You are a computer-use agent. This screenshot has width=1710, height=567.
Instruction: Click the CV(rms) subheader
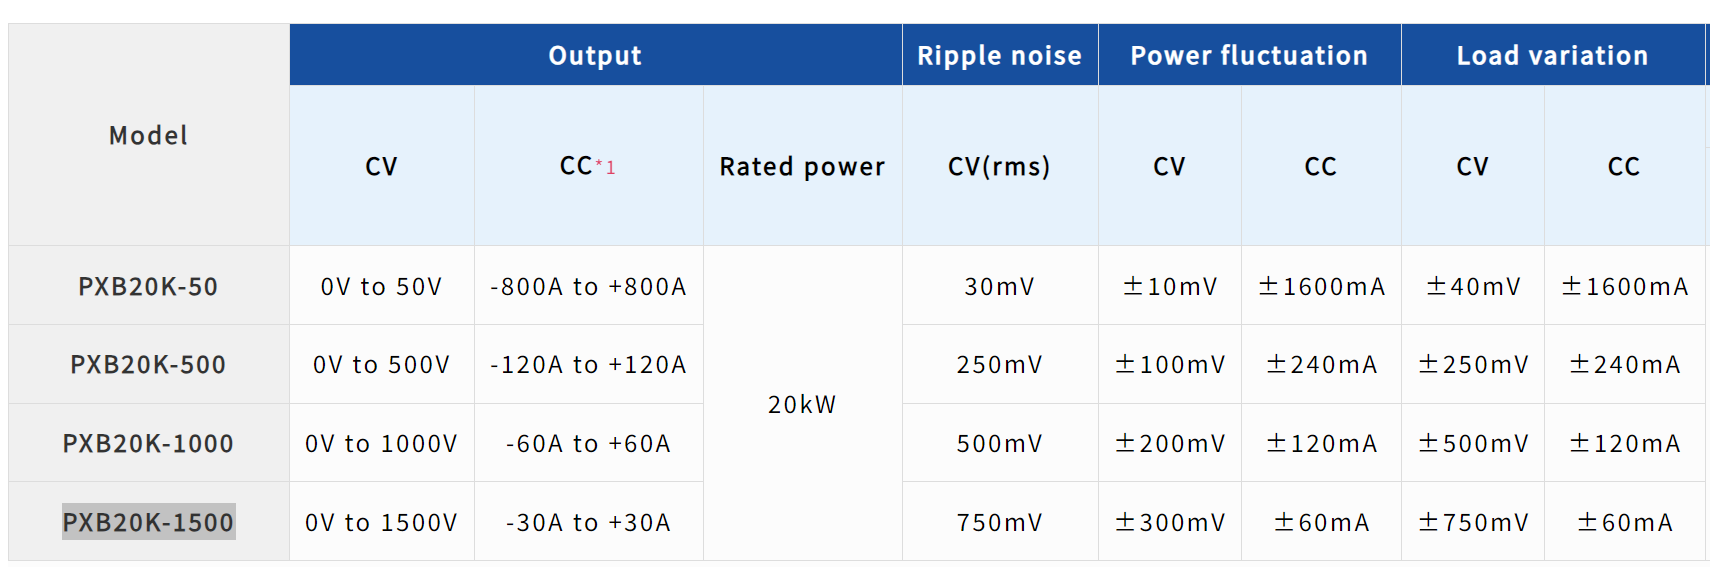point(999,167)
